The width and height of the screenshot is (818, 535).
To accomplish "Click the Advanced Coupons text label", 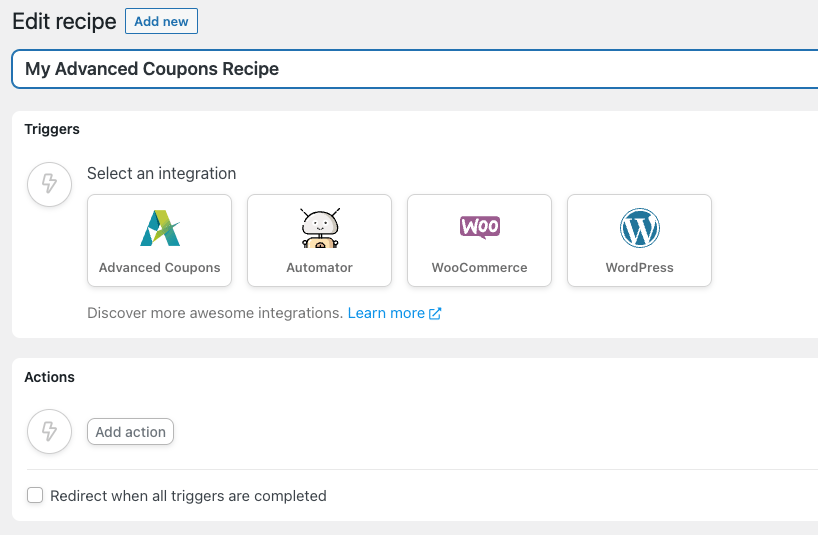I will [159, 268].
